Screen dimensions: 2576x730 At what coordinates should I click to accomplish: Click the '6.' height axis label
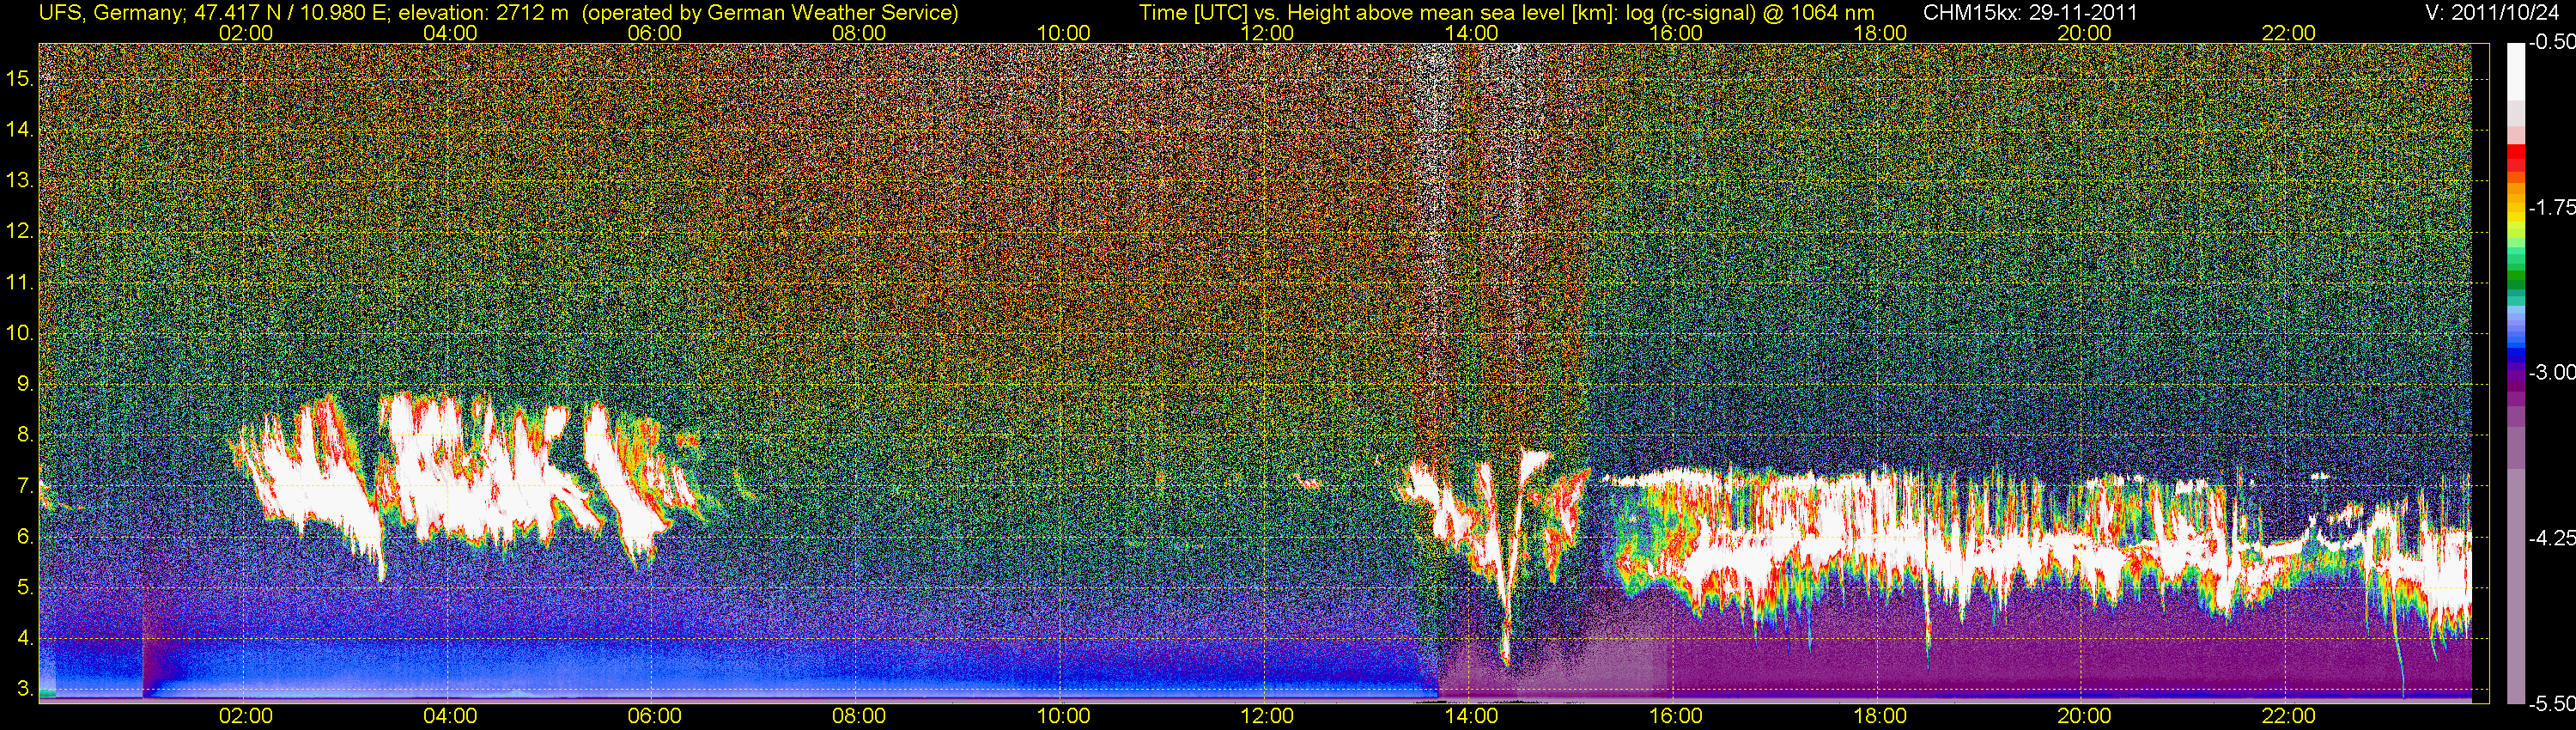click(x=25, y=537)
